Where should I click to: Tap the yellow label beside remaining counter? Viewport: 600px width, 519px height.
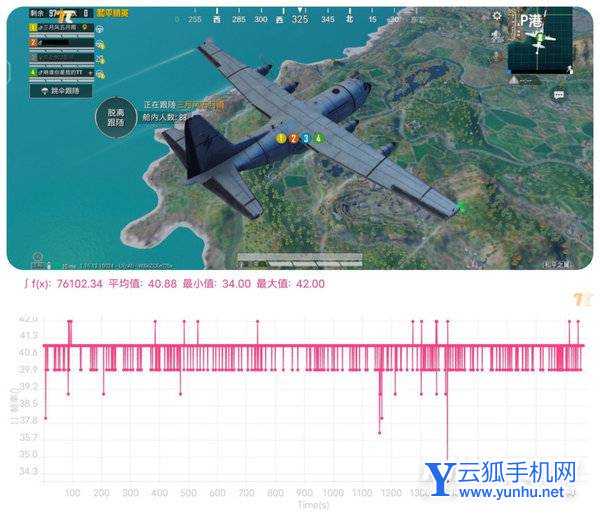click(112, 13)
